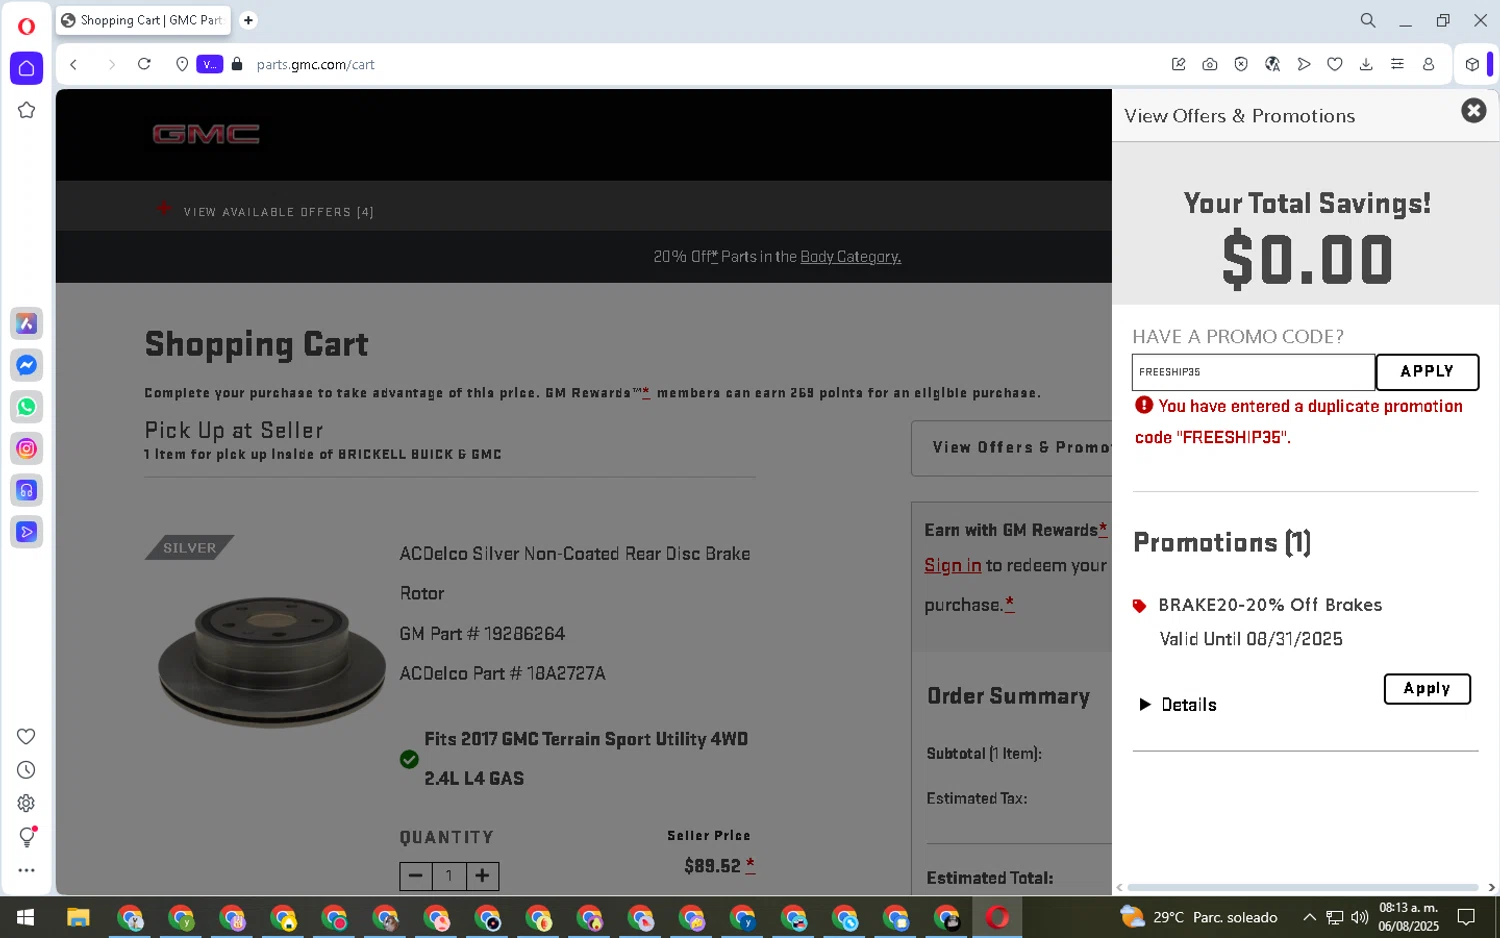Click the GMC logo
1500x938 pixels.
pyautogui.click(x=206, y=134)
